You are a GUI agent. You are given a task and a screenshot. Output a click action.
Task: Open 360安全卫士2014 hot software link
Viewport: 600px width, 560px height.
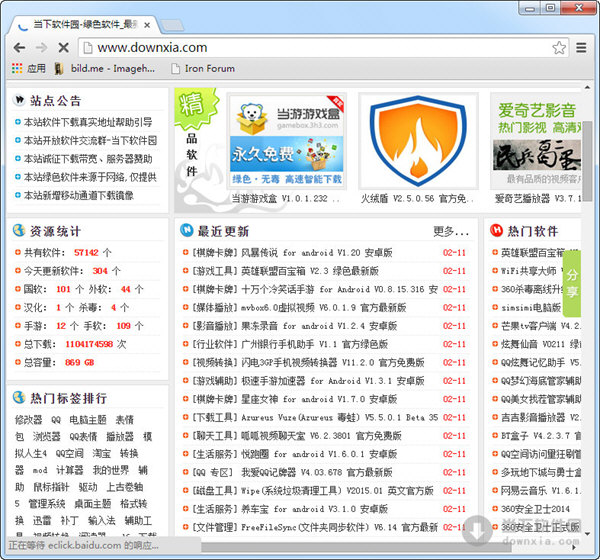coord(535,509)
